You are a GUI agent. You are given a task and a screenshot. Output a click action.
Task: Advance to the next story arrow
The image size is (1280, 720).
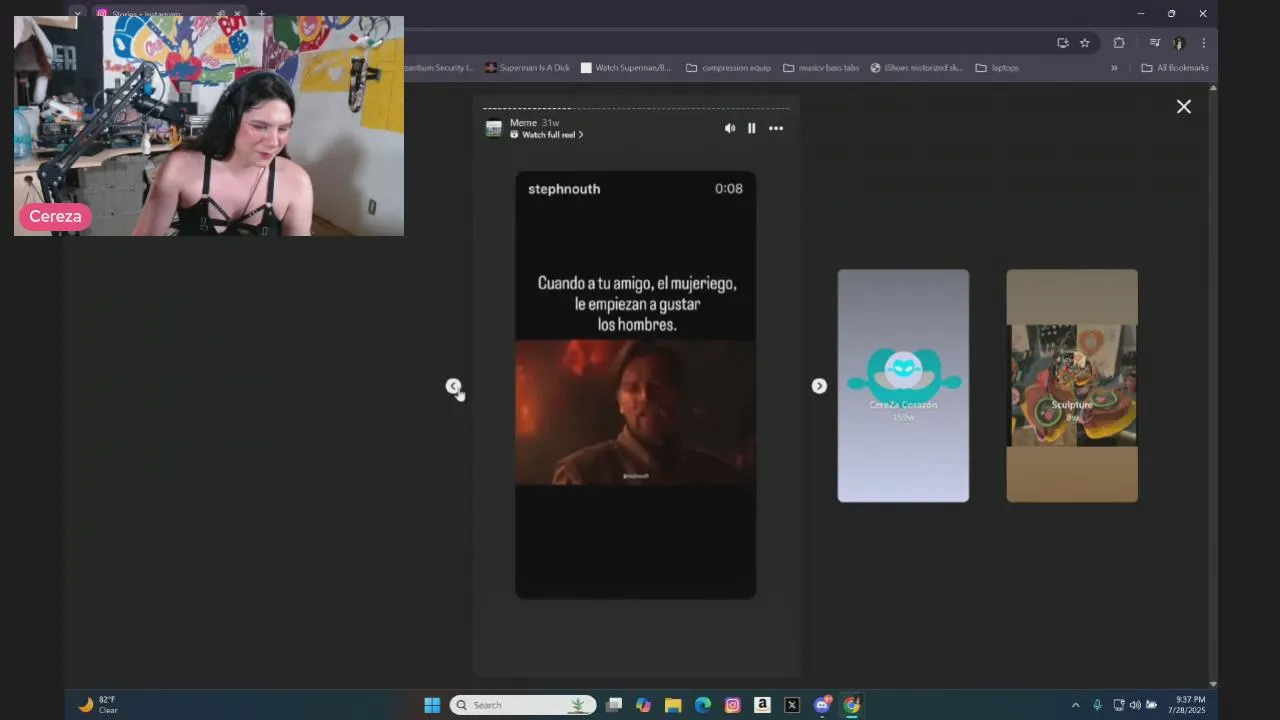(819, 386)
